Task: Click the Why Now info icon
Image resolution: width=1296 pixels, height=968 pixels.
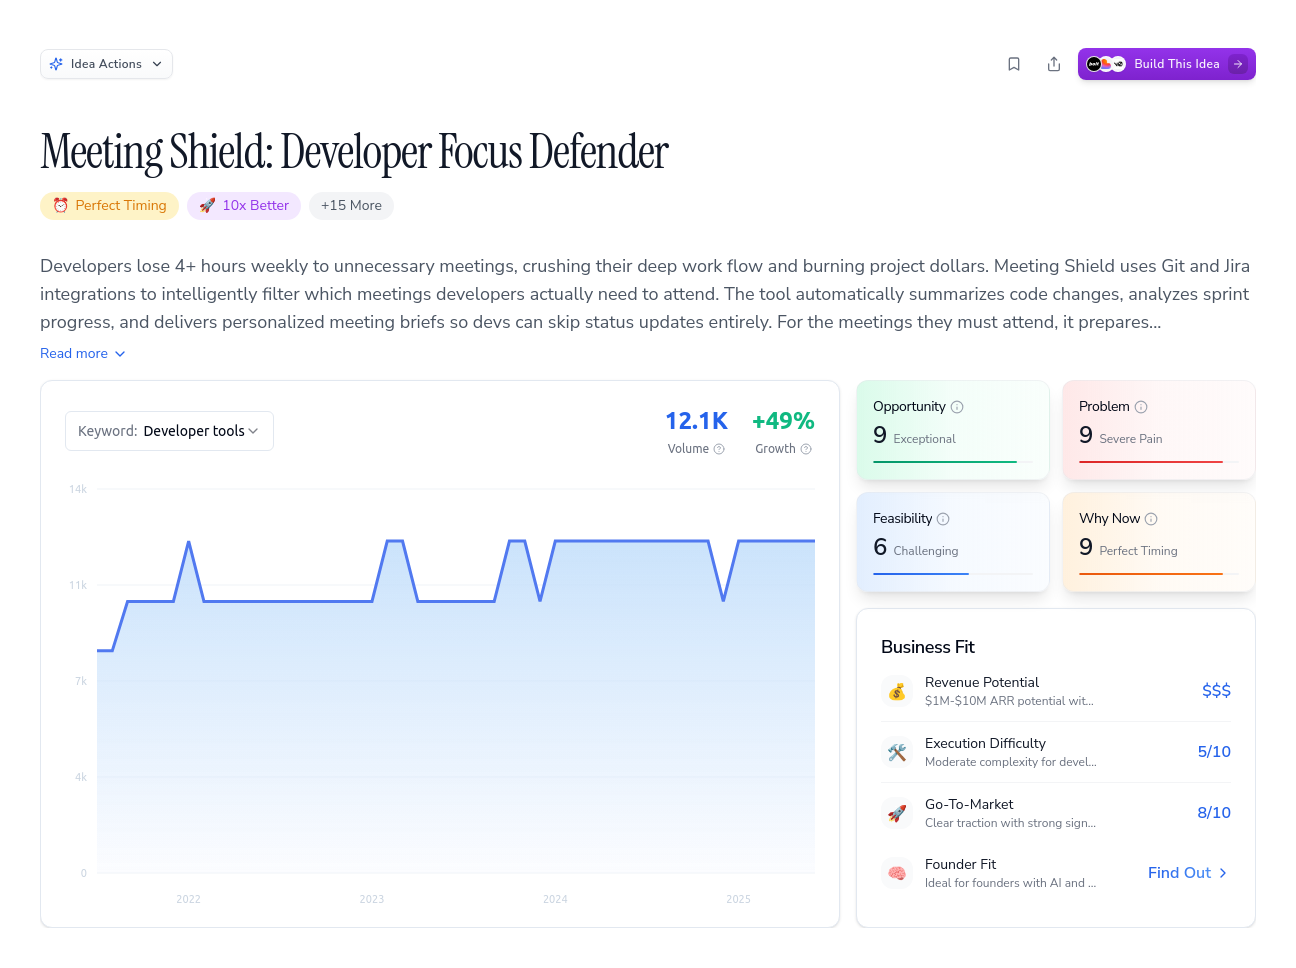Action: (1151, 519)
